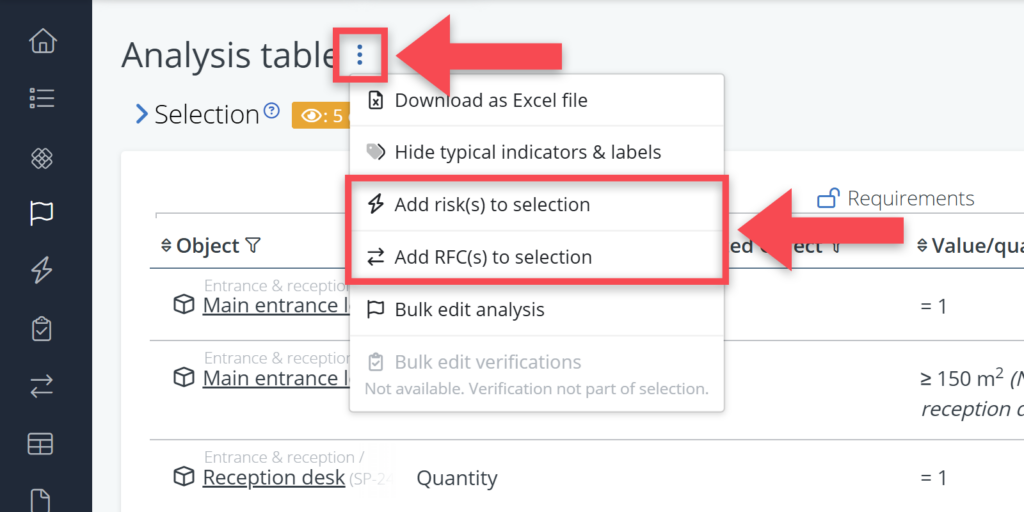Click the lightning bolt risks sidebar icon
1024x512 pixels.
click(x=42, y=270)
